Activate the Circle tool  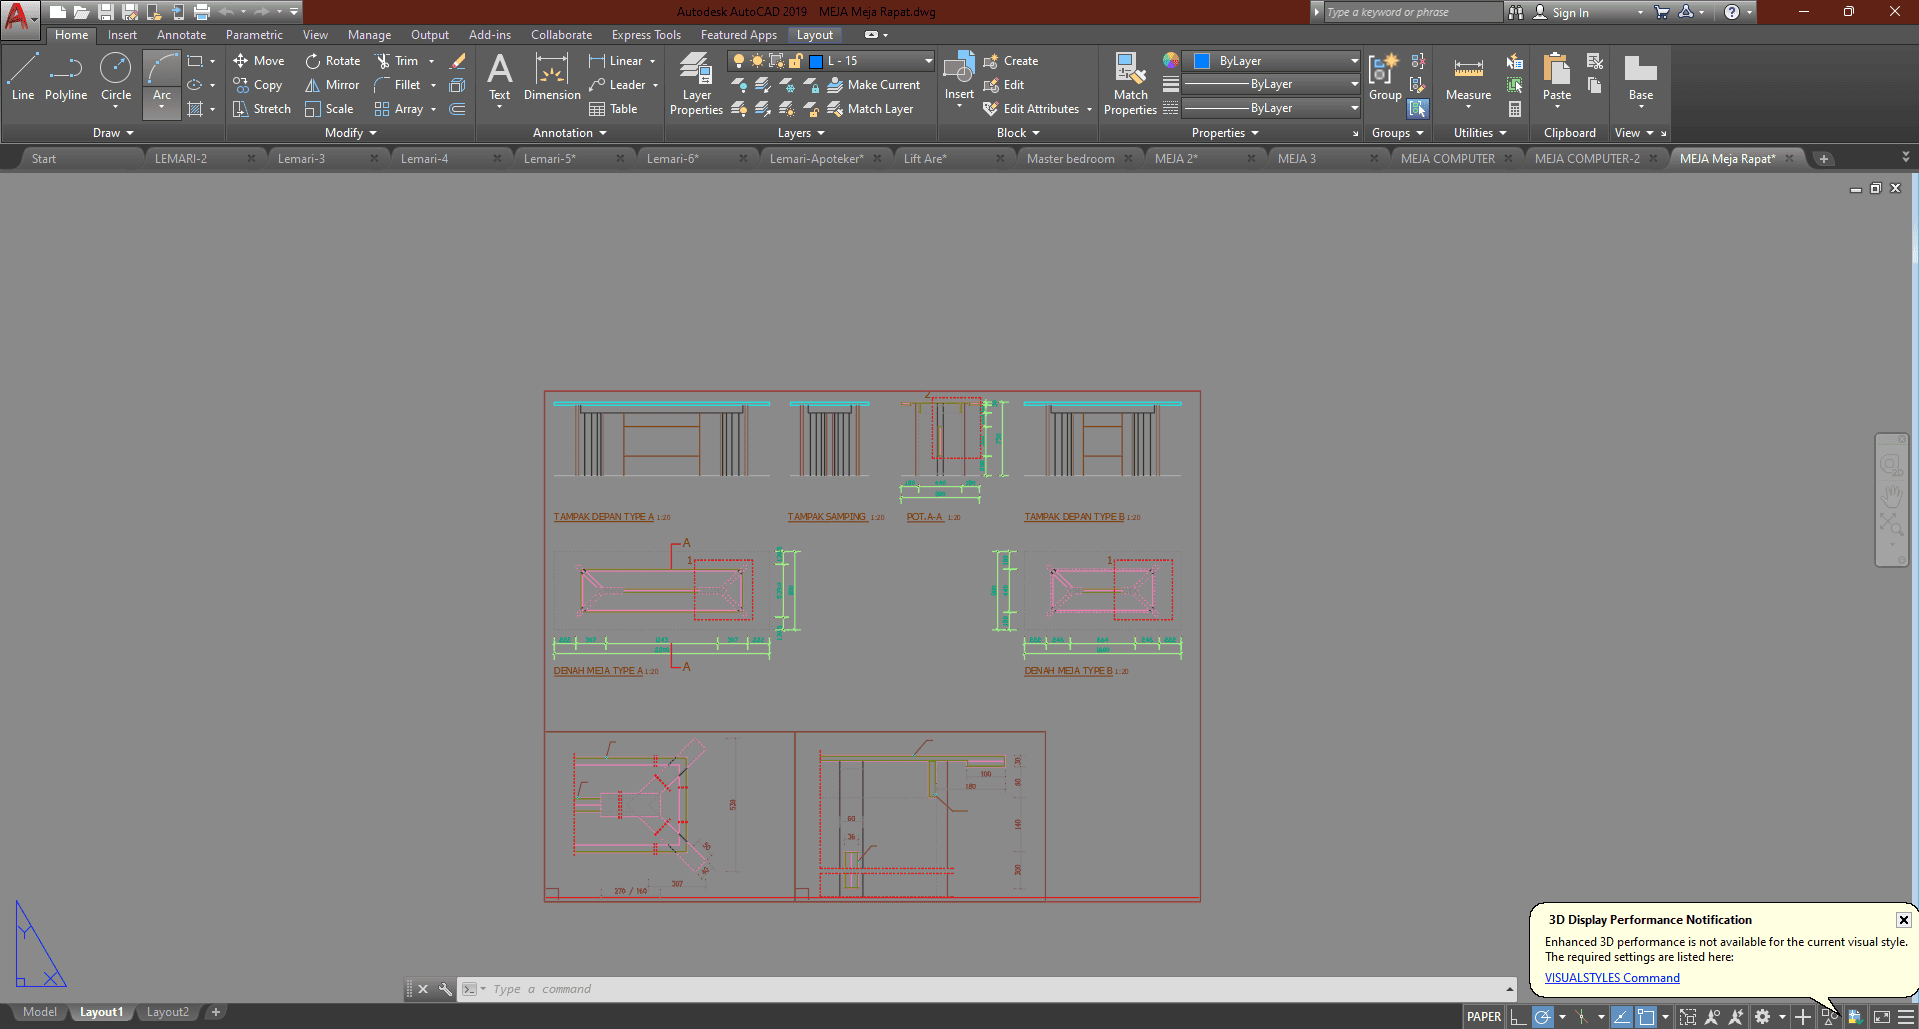[116, 78]
